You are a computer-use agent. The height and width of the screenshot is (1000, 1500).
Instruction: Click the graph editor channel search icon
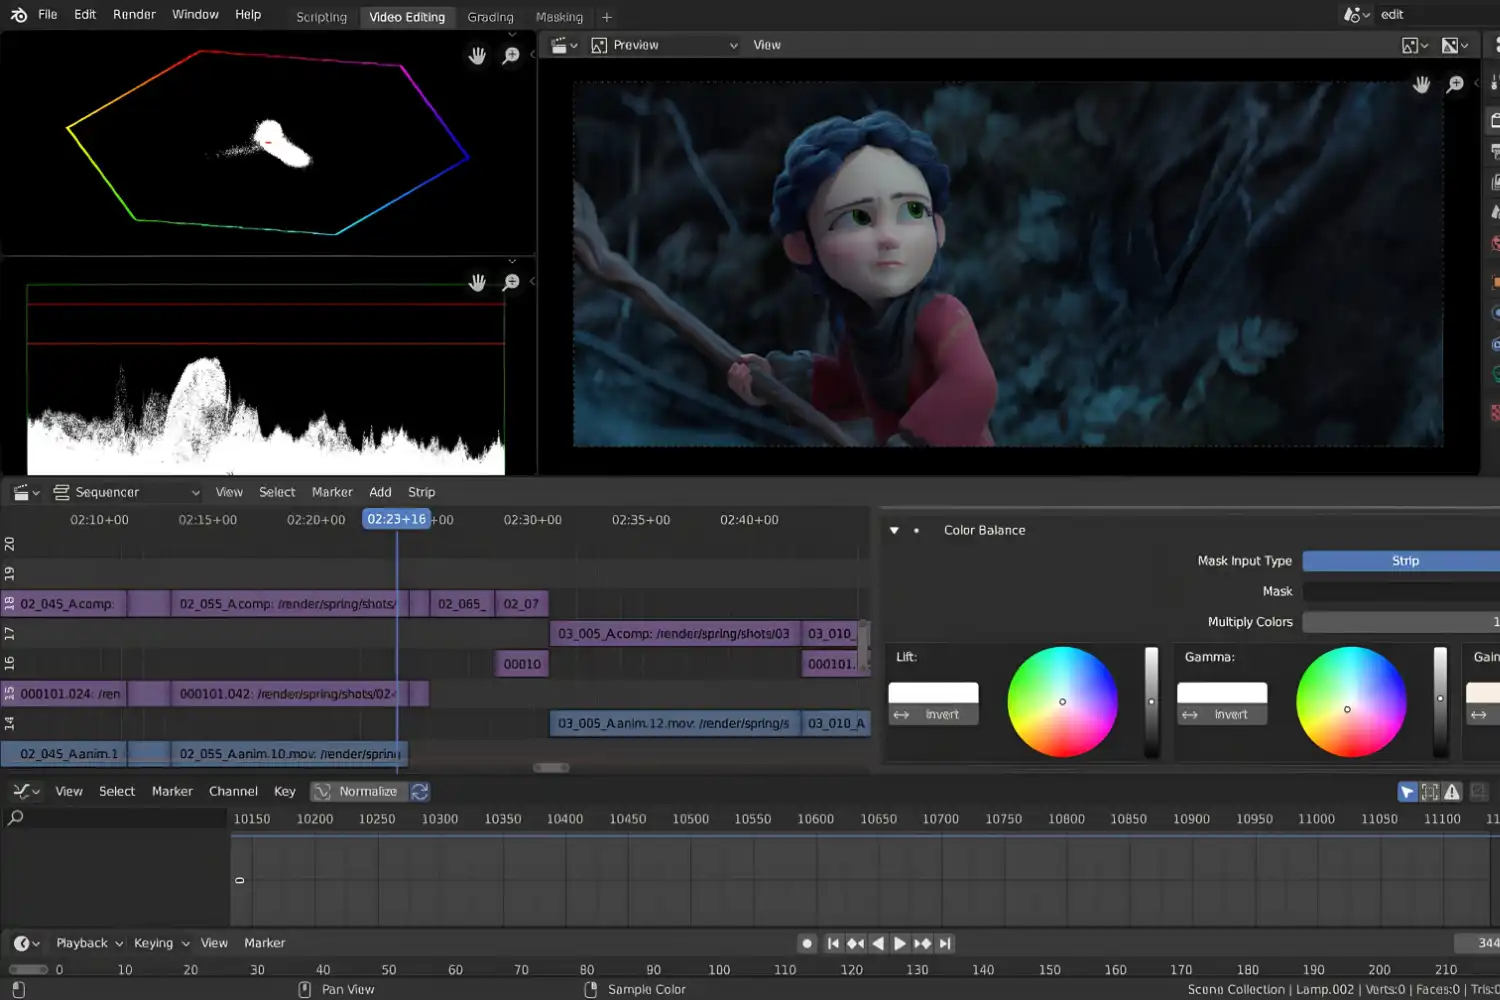(16, 818)
